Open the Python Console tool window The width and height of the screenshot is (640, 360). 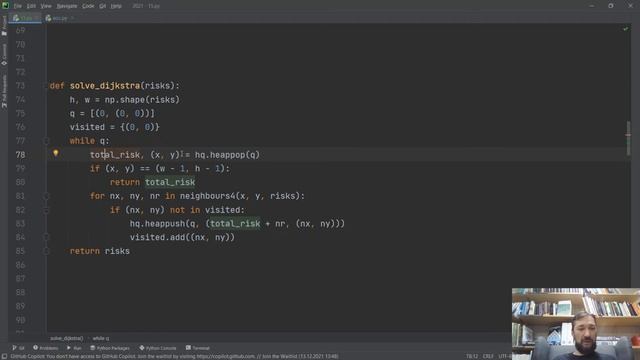point(158,348)
